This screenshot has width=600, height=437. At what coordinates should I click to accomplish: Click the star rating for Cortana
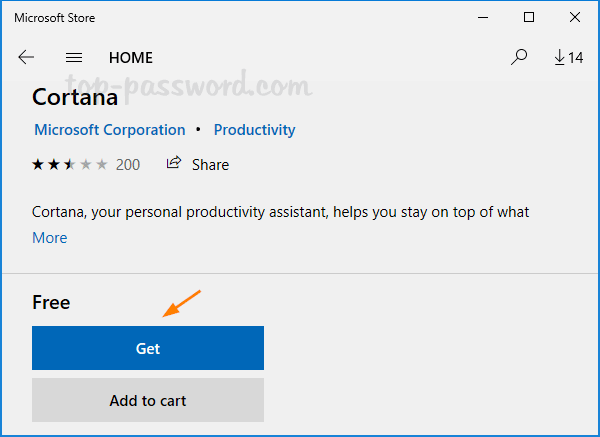[68, 164]
